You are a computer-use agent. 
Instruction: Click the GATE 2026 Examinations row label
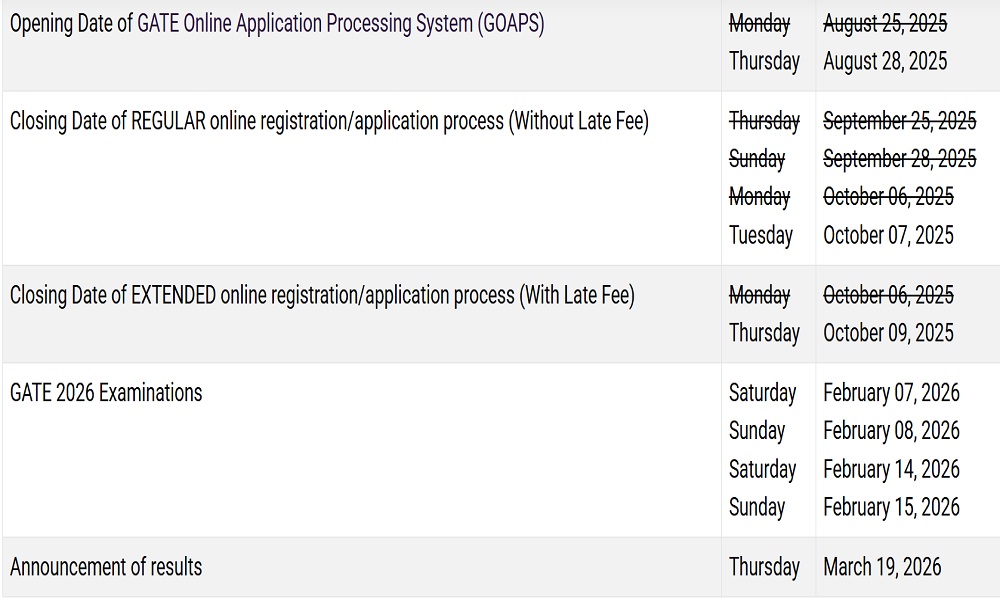[106, 393]
